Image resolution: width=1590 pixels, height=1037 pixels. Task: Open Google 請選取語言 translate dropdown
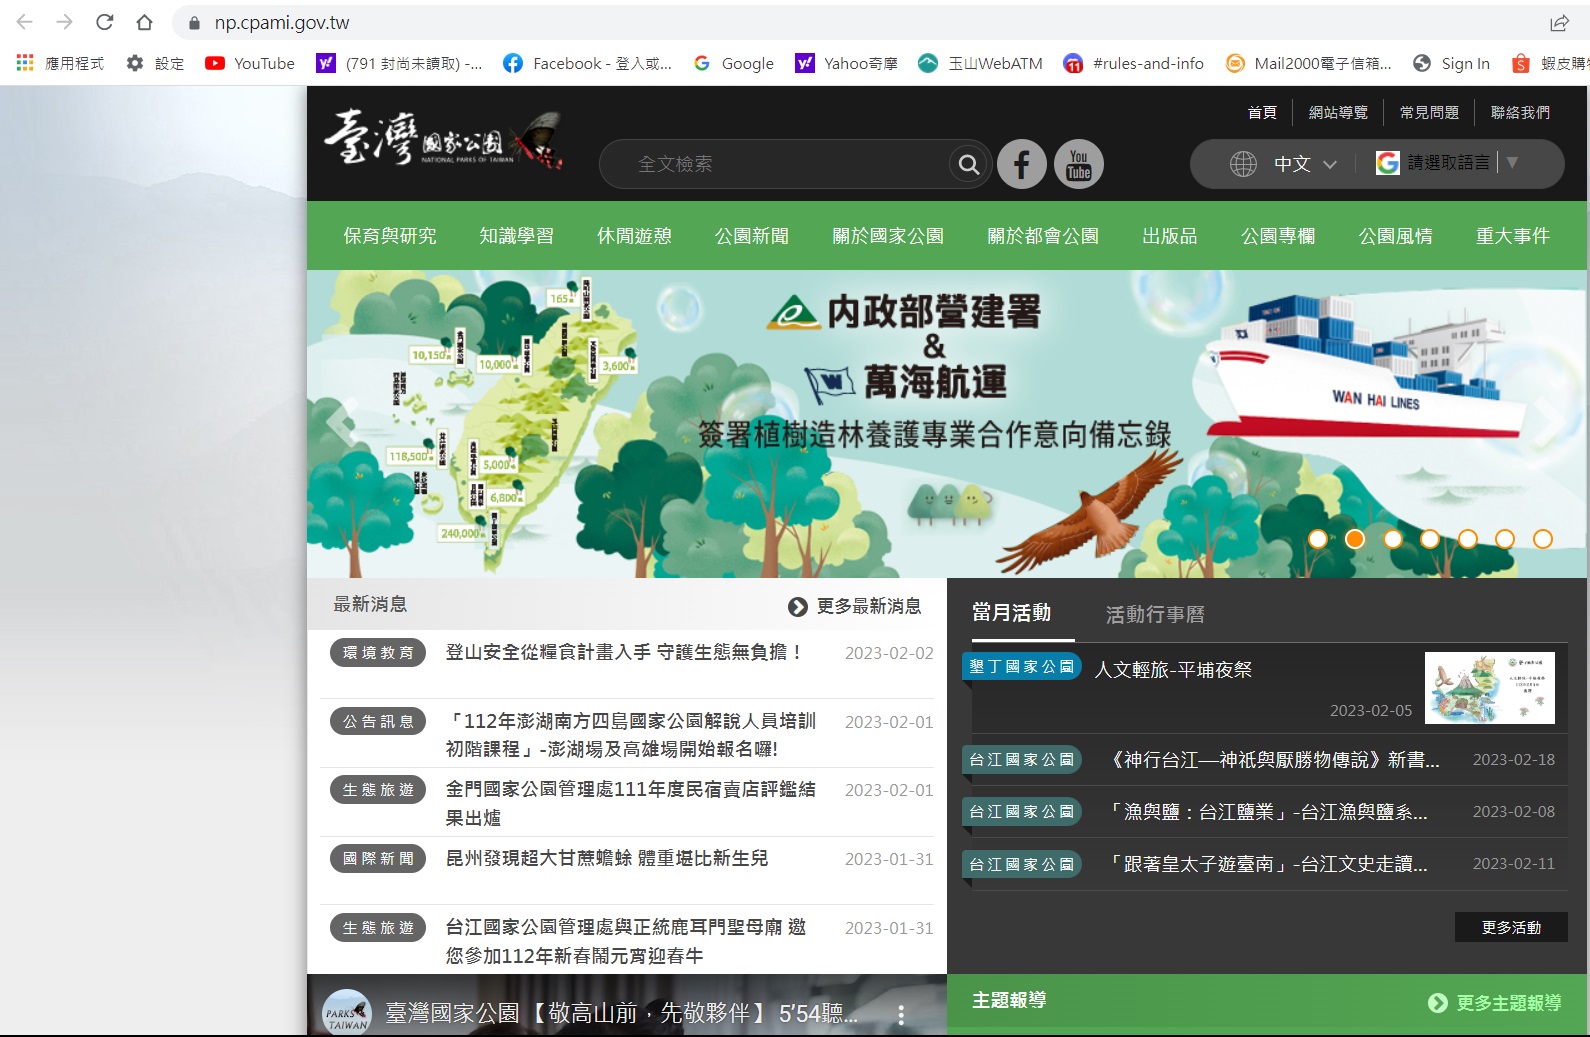[1447, 163]
